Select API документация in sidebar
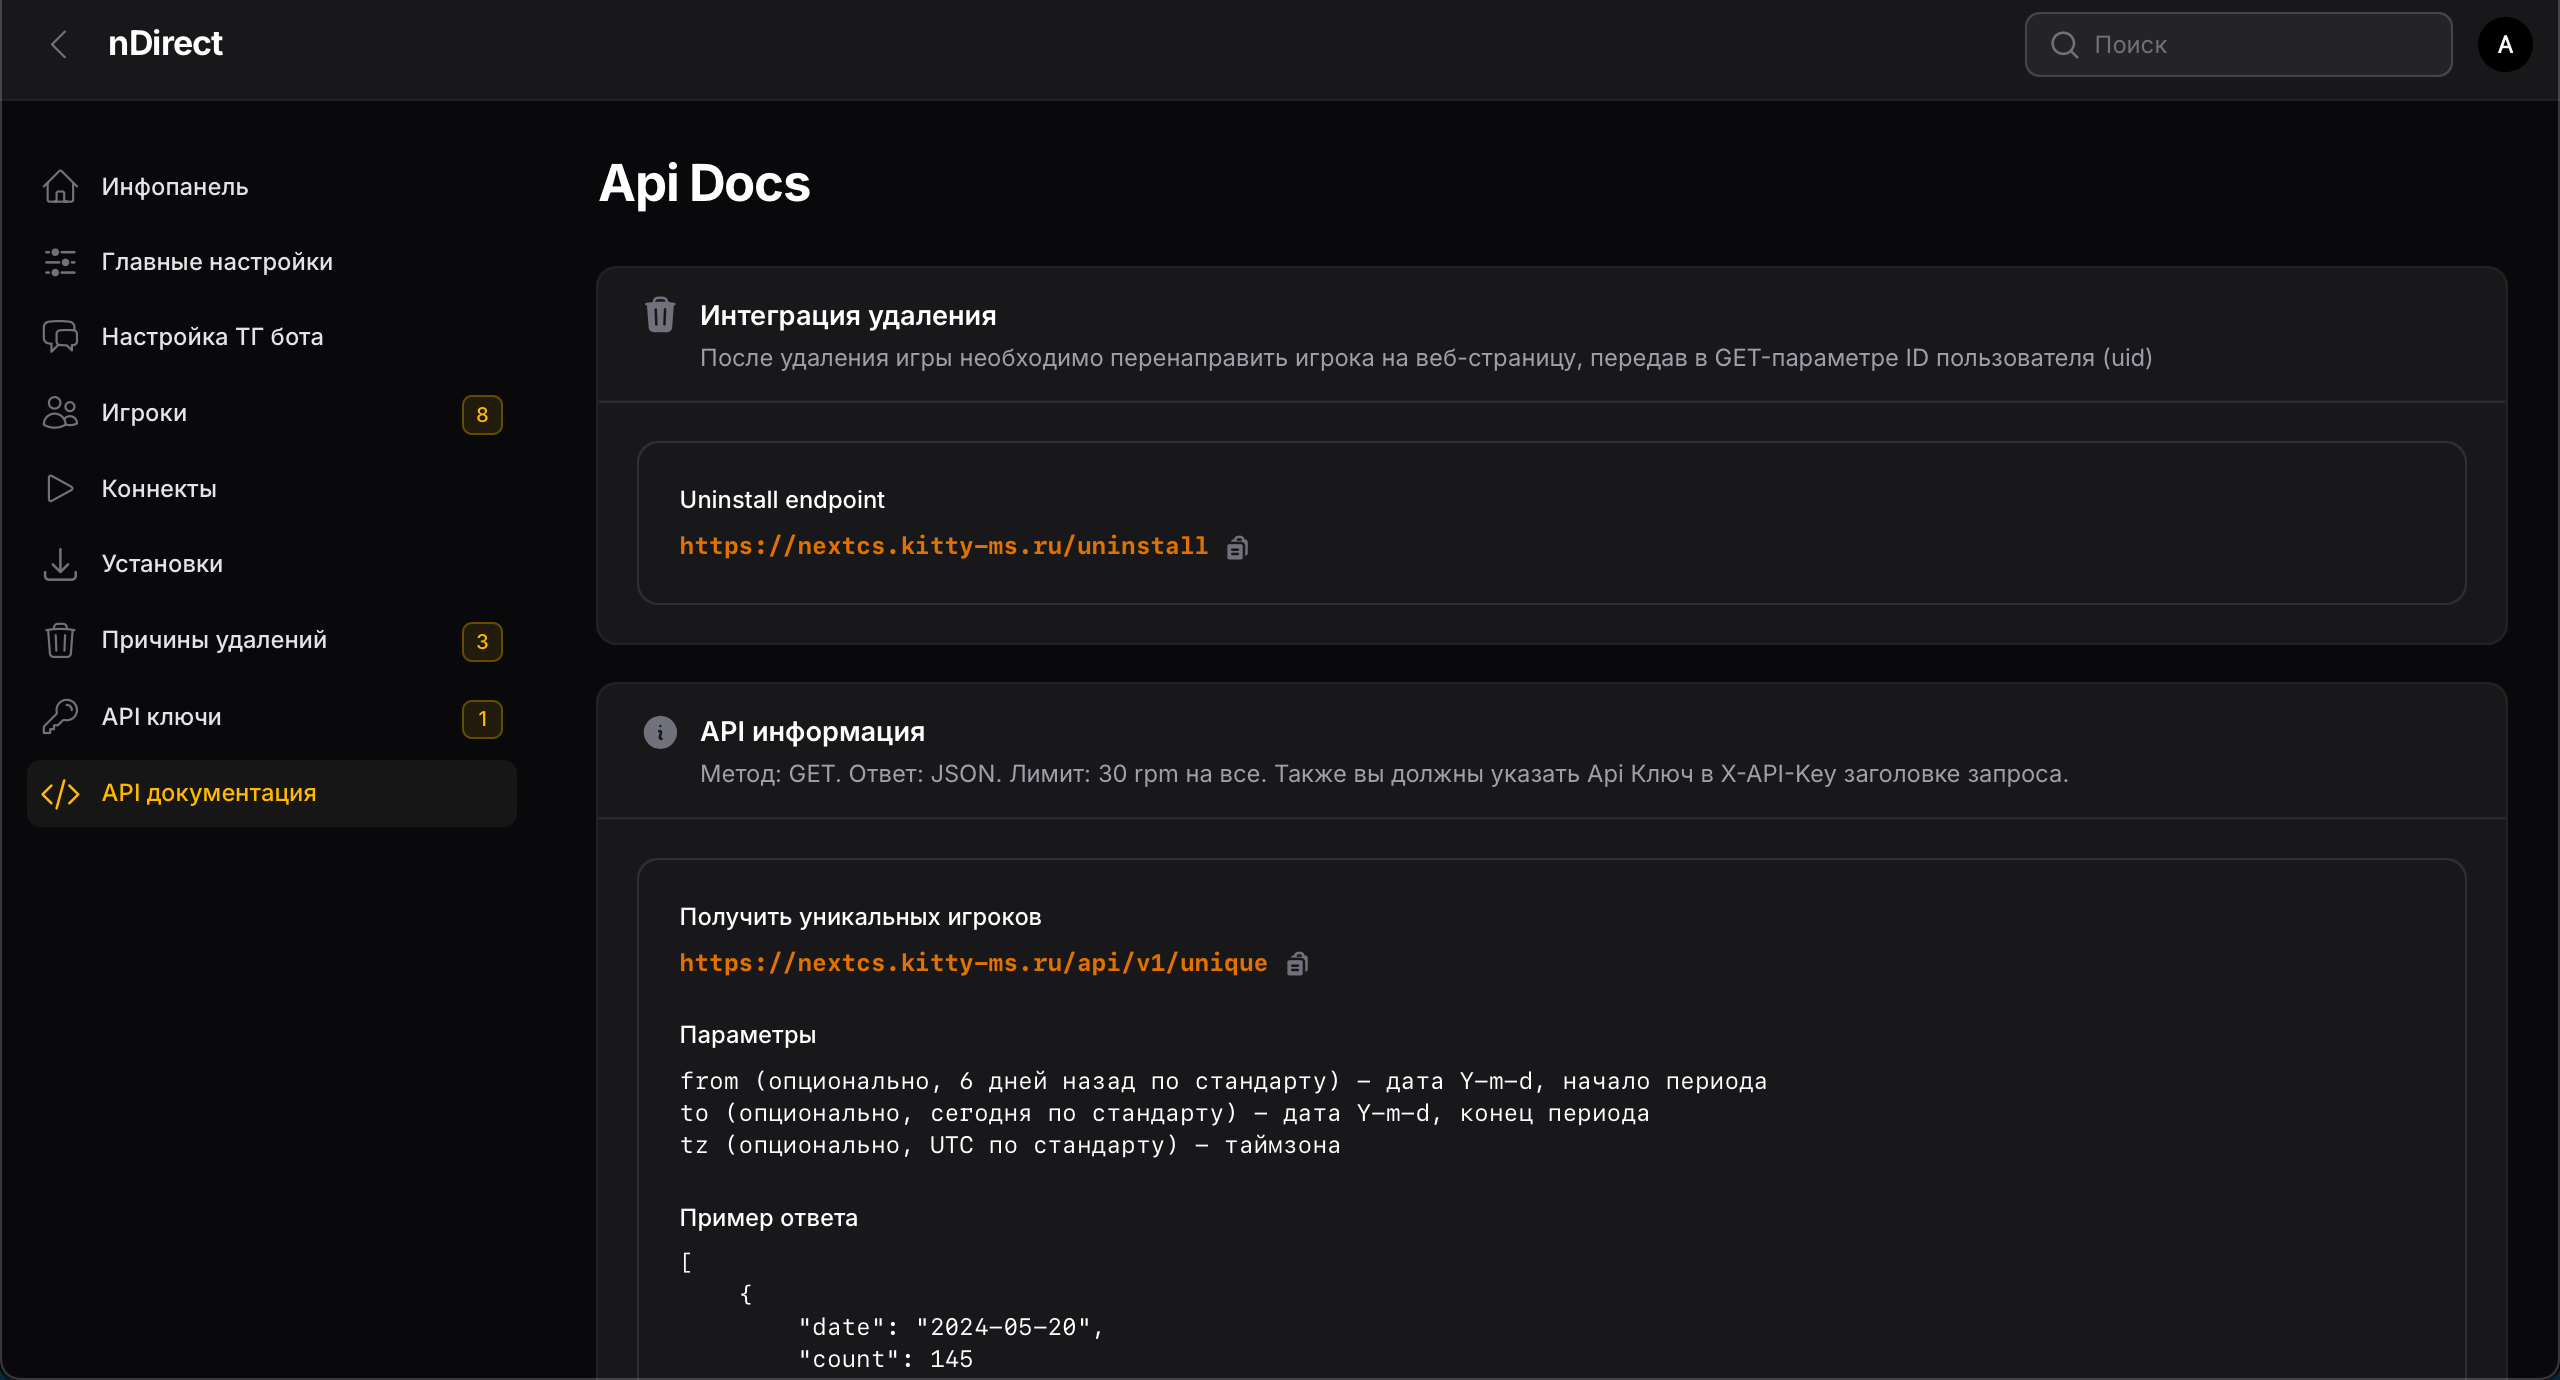Screen dimensions: 2560x1380 (209, 793)
